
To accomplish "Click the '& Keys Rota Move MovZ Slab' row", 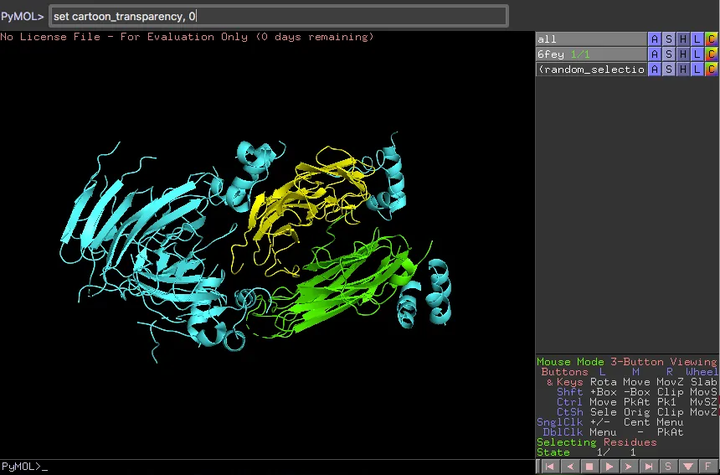I will click(x=631, y=382).
